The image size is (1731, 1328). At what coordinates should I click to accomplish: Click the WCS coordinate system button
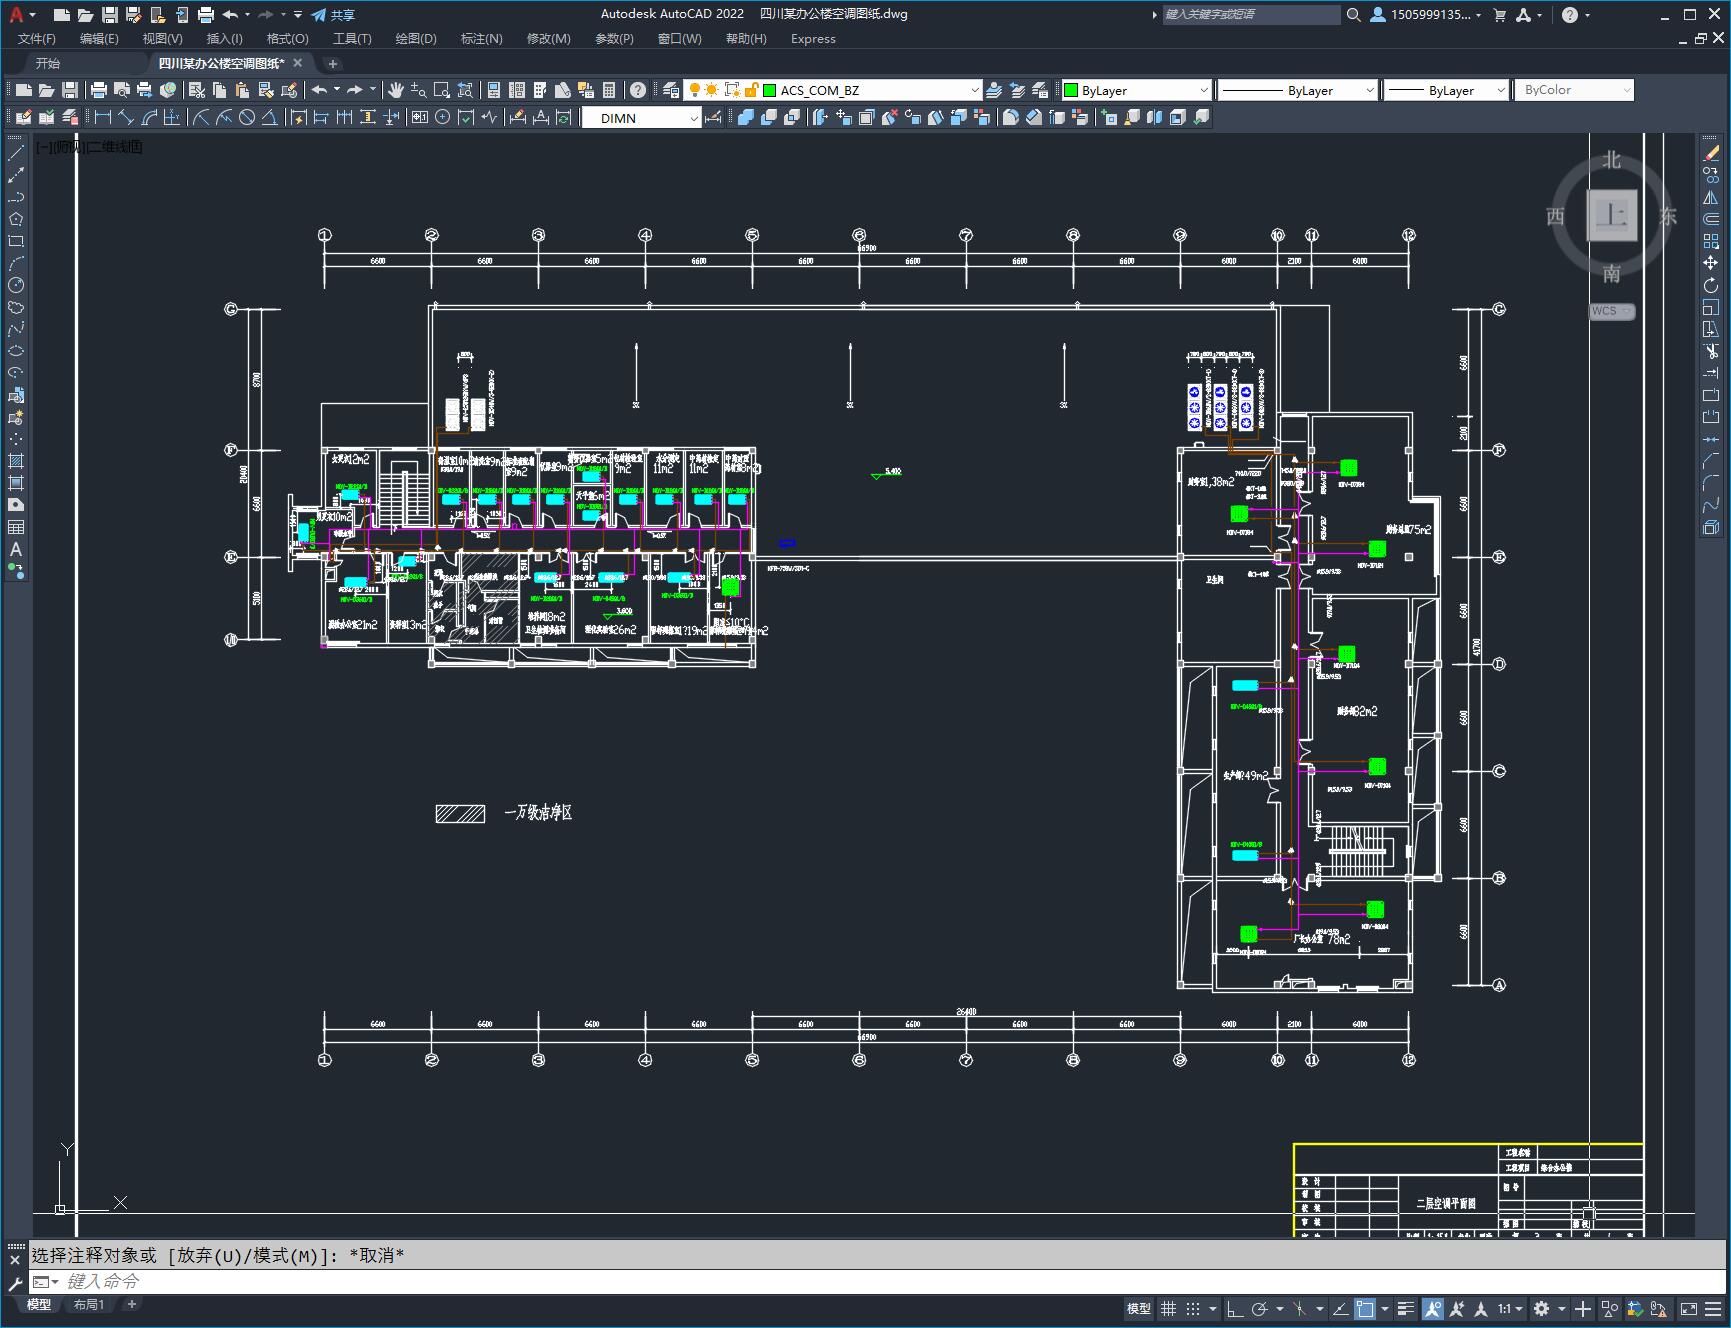click(x=1611, y=311)
